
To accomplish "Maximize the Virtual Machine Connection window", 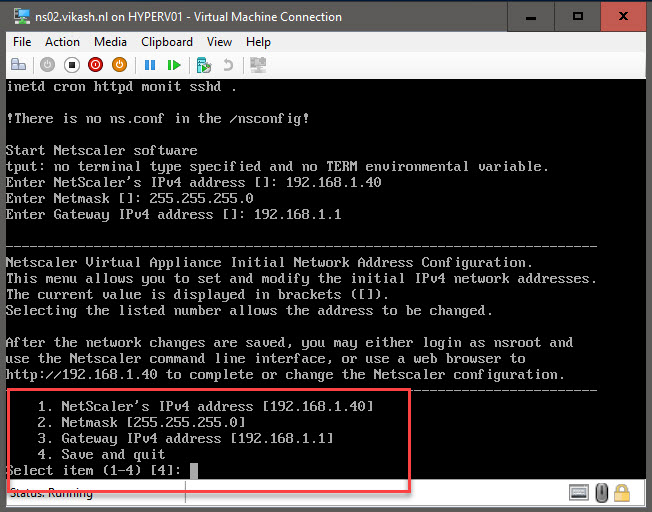I will 578,17.
